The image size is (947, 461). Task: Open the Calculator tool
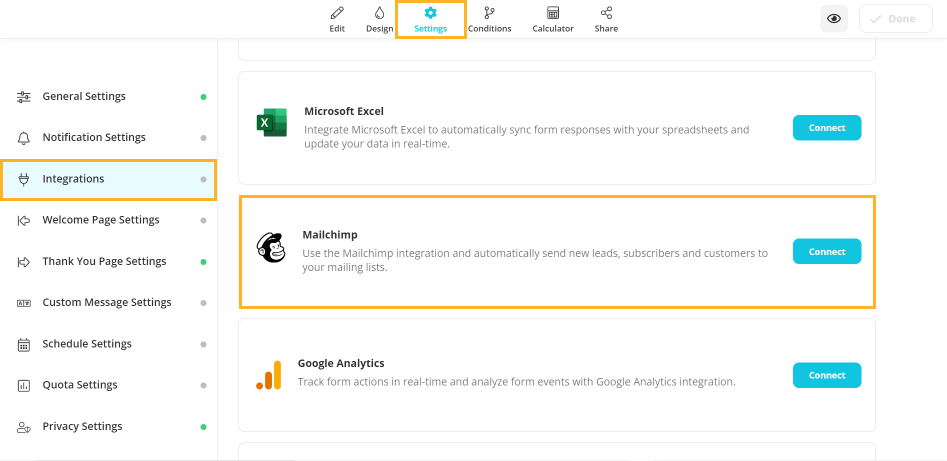click(552, 18)
